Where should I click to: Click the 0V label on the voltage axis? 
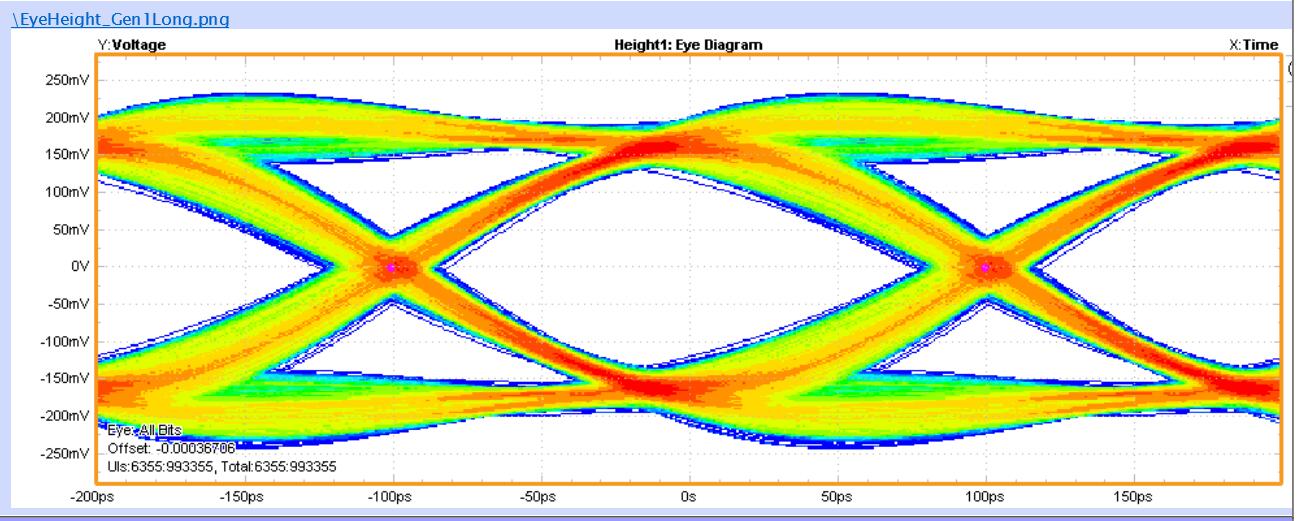point(79,267)
